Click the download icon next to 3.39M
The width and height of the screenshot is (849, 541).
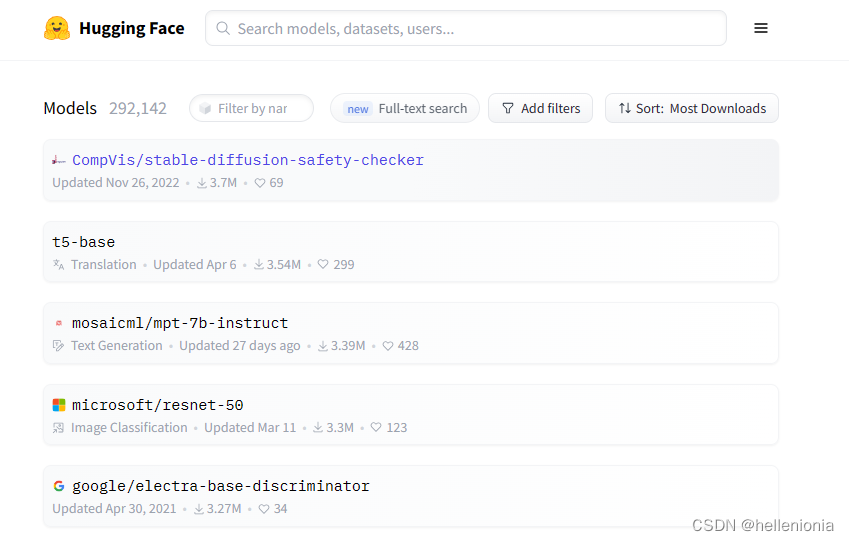coord(323,346)
